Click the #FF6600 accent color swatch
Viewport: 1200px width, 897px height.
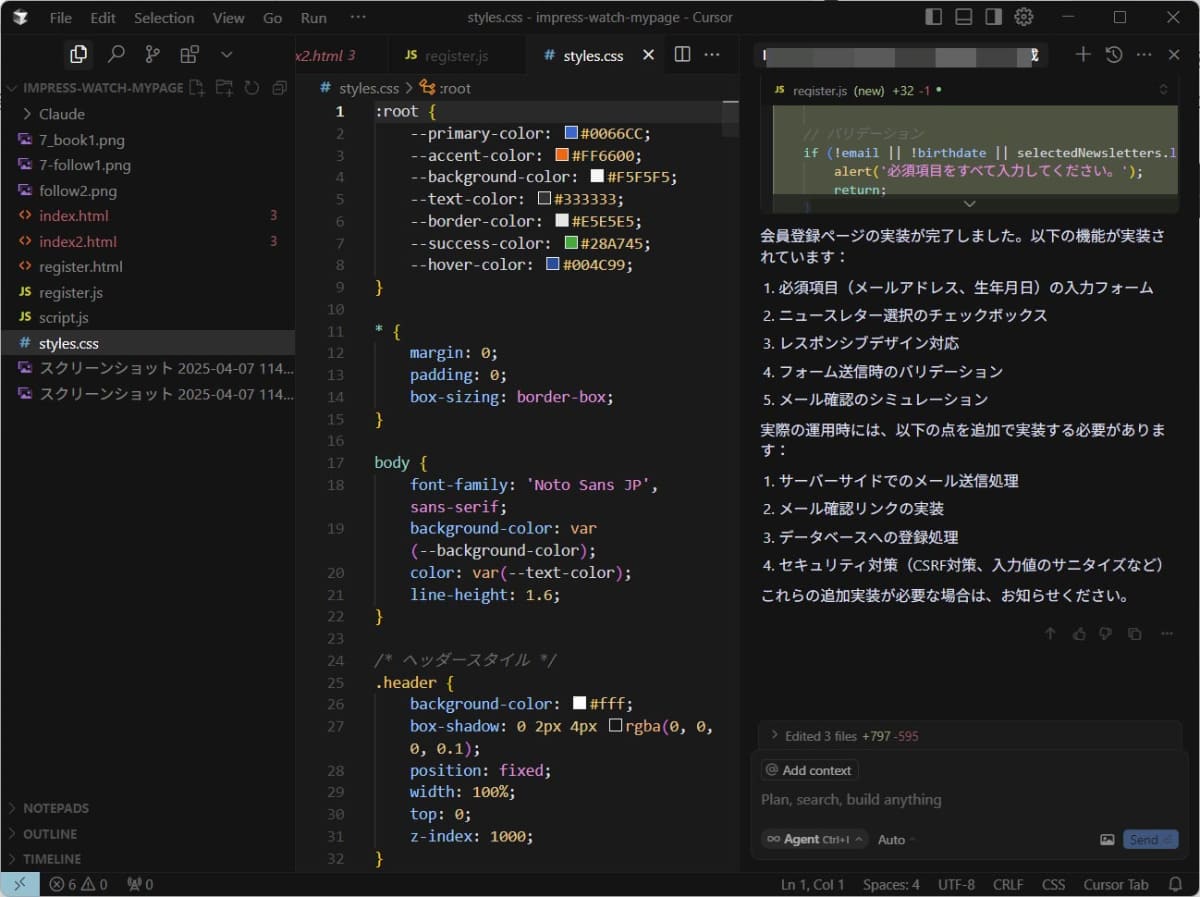(x=562, y=155)
